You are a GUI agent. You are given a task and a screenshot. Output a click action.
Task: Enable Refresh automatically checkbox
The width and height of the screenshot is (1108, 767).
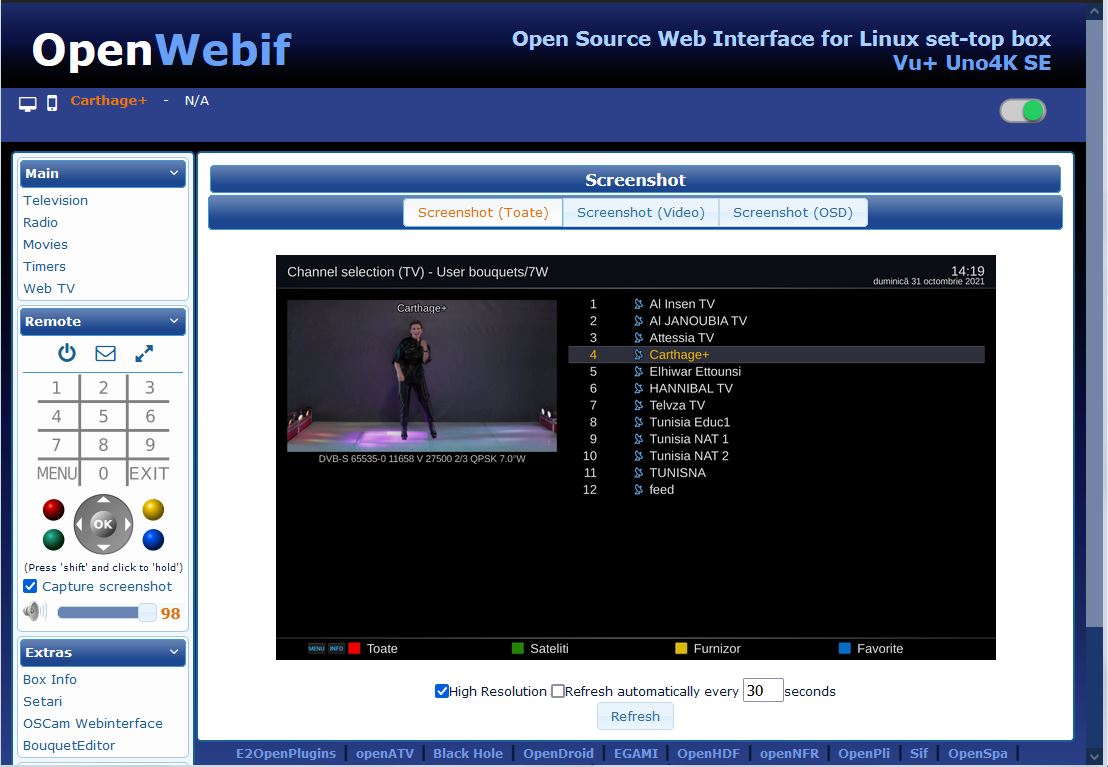pyautogui.click(x=558, y=691)
